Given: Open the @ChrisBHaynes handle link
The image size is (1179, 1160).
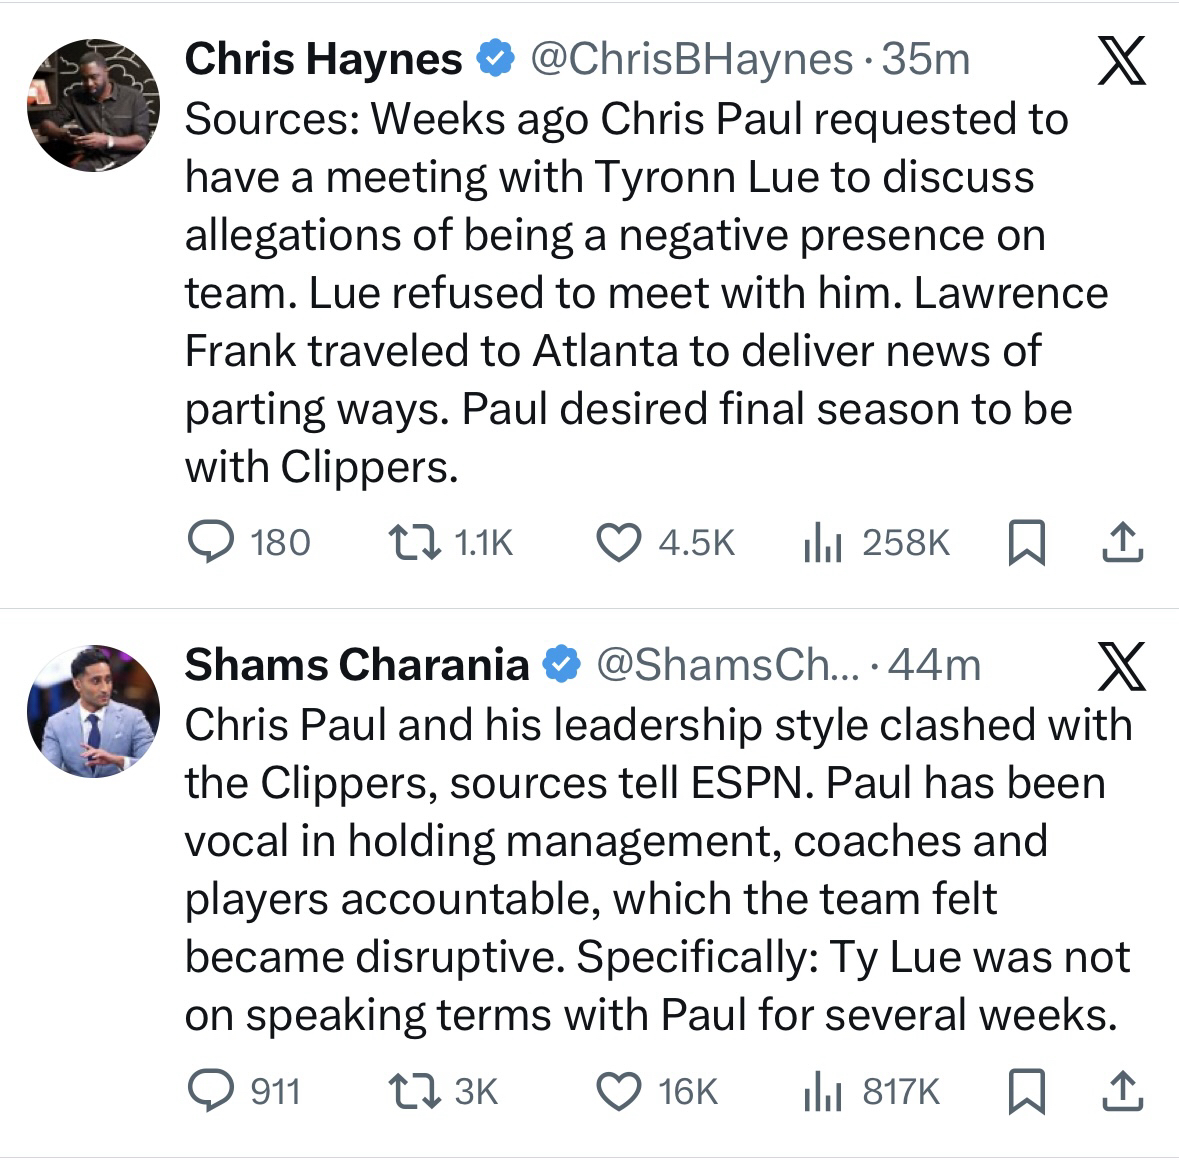Looking at the screenshot, I should click(690, 60).
